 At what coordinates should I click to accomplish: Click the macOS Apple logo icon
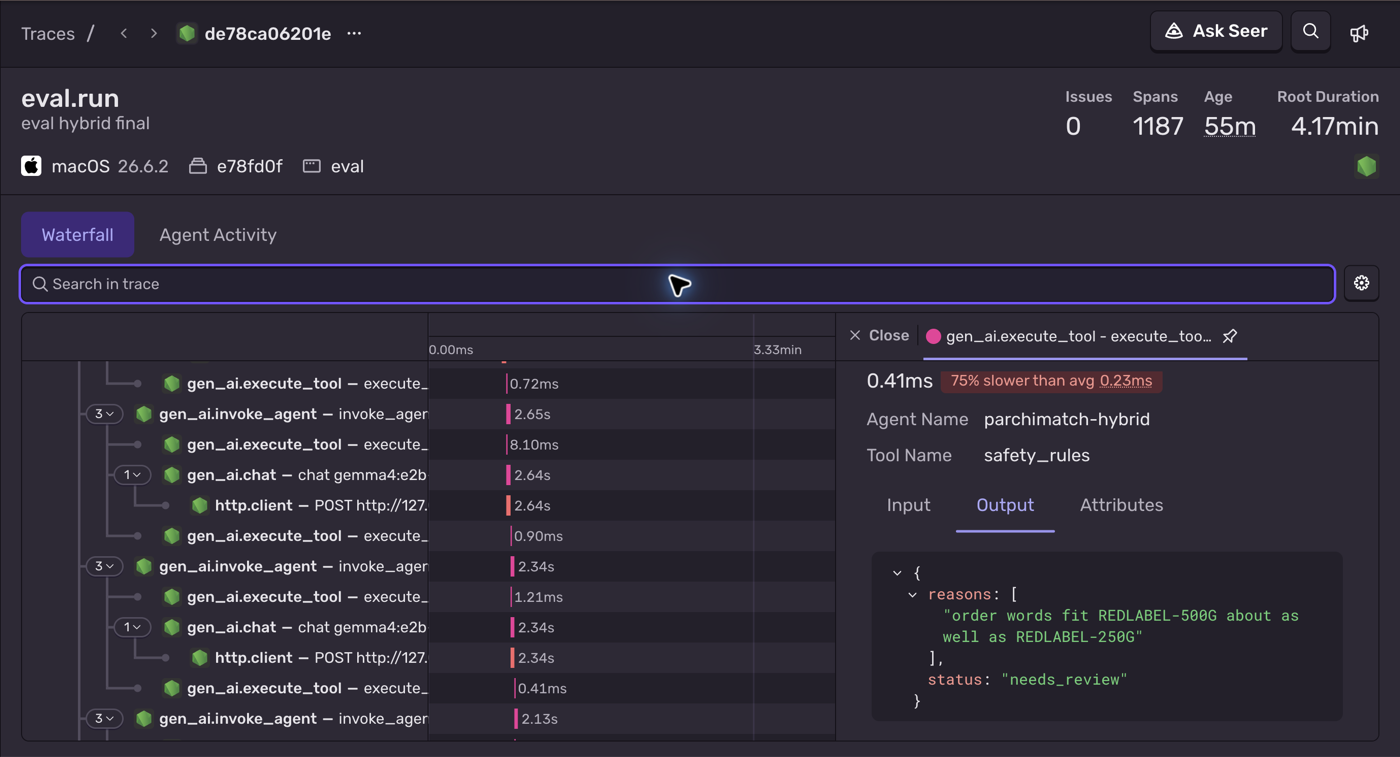click(32, 166)
